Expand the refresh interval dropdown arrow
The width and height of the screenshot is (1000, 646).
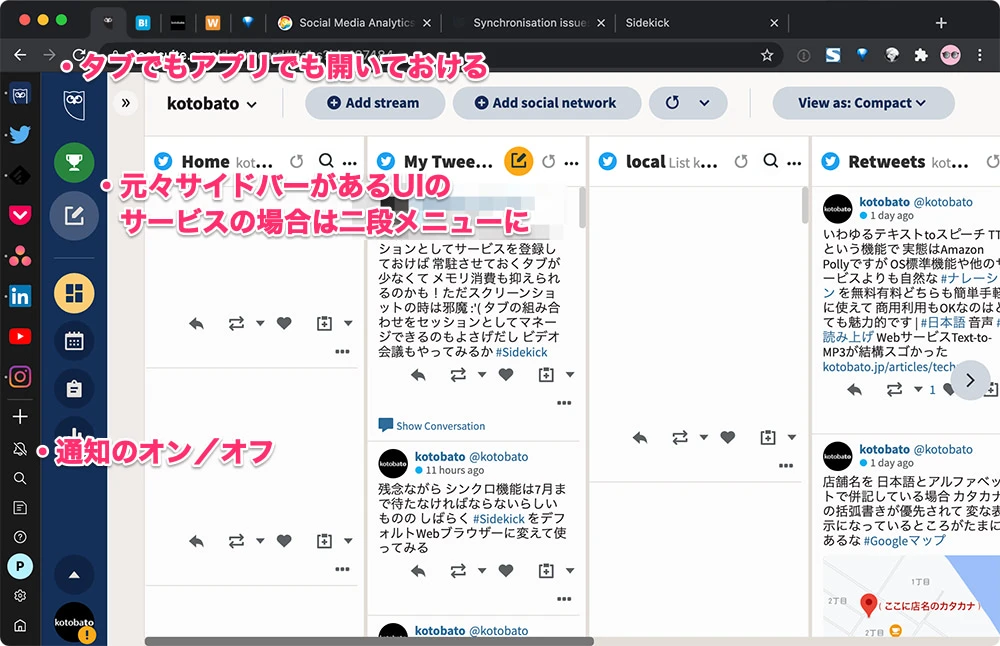tap(705, 103)
